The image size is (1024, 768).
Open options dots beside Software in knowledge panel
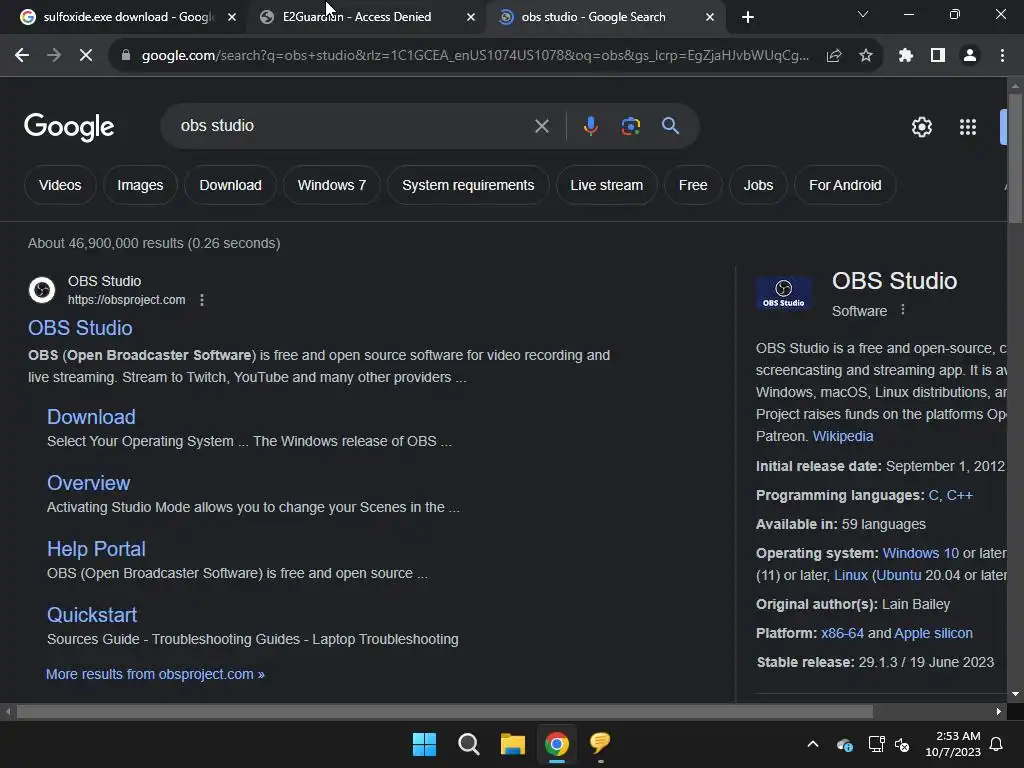pyautogui.click(x=903, y=310)
